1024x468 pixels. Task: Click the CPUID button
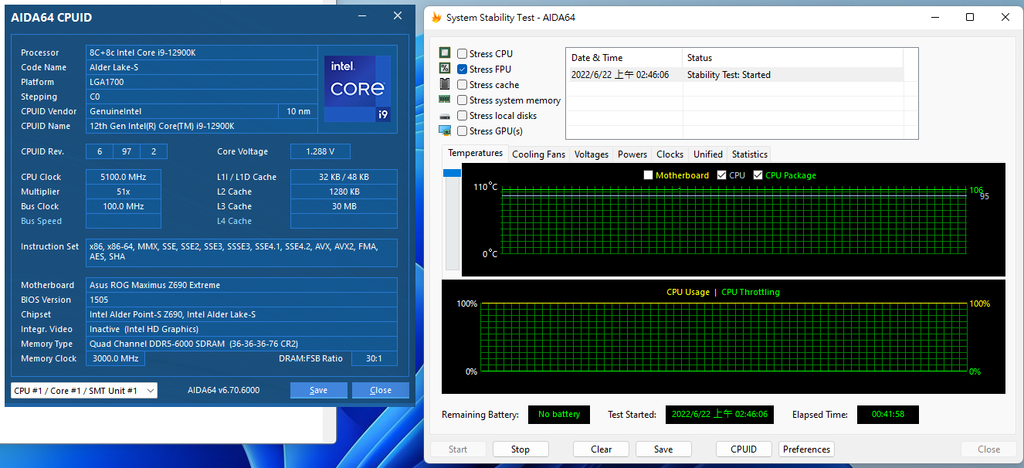tap(744, 449)
